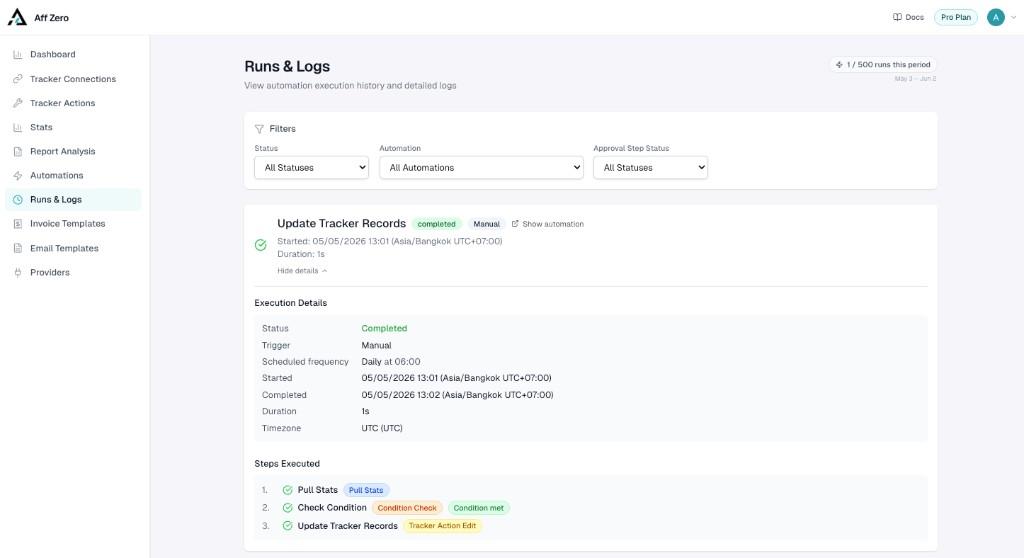Click the Pull Stats step check icon
The image size is (1024, 558).
tap(287, 490)
